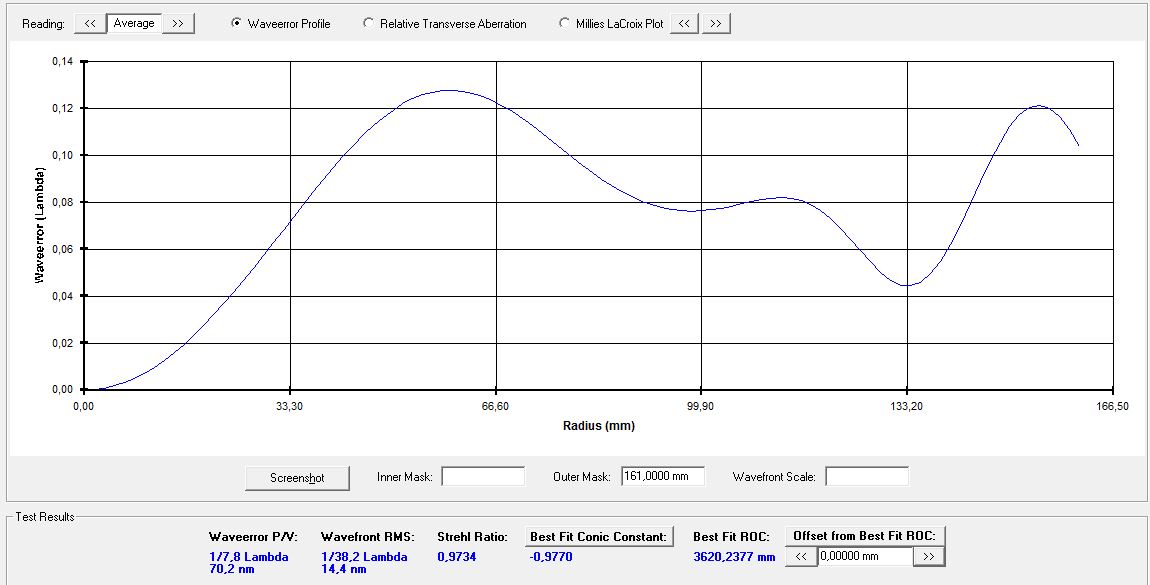Click the 66,60 x-axis tick label

pos(497,406)
